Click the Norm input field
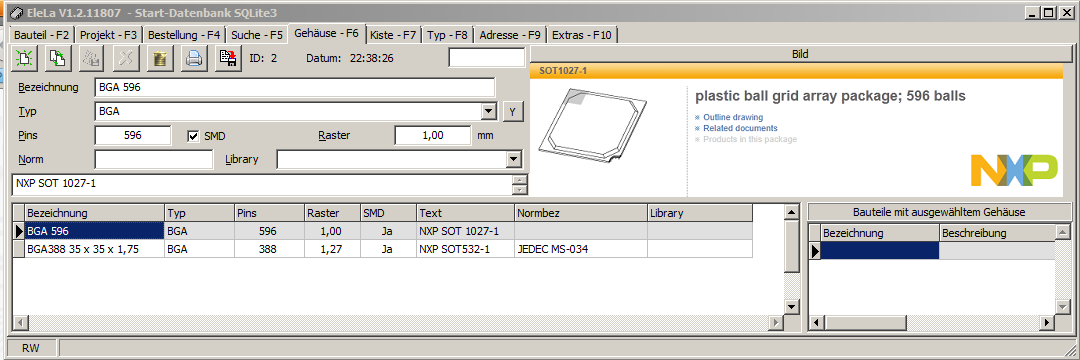The image size is (1080, 360). pyautogui.click(x=154, y=160)
